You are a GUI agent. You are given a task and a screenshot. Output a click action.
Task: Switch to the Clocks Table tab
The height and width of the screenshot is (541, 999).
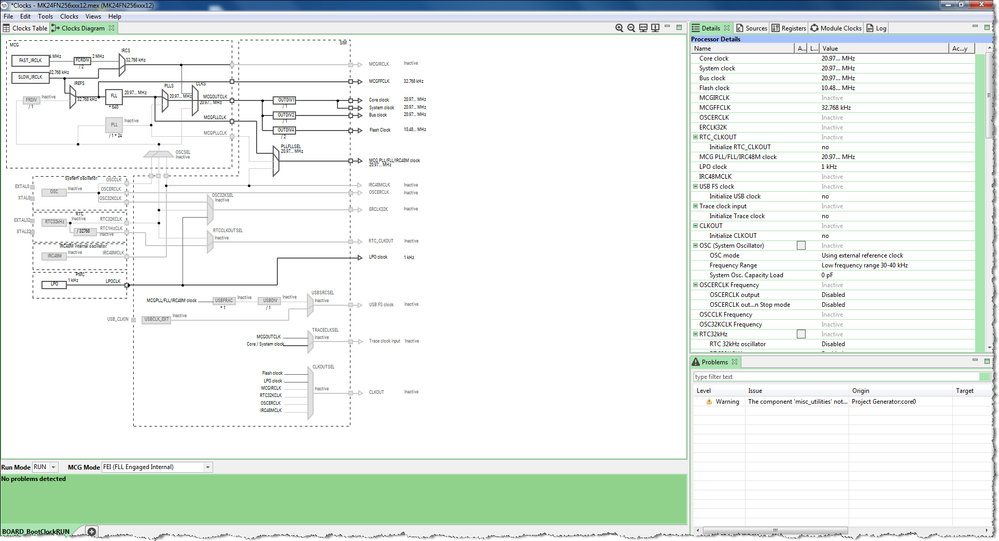[25, 28]
